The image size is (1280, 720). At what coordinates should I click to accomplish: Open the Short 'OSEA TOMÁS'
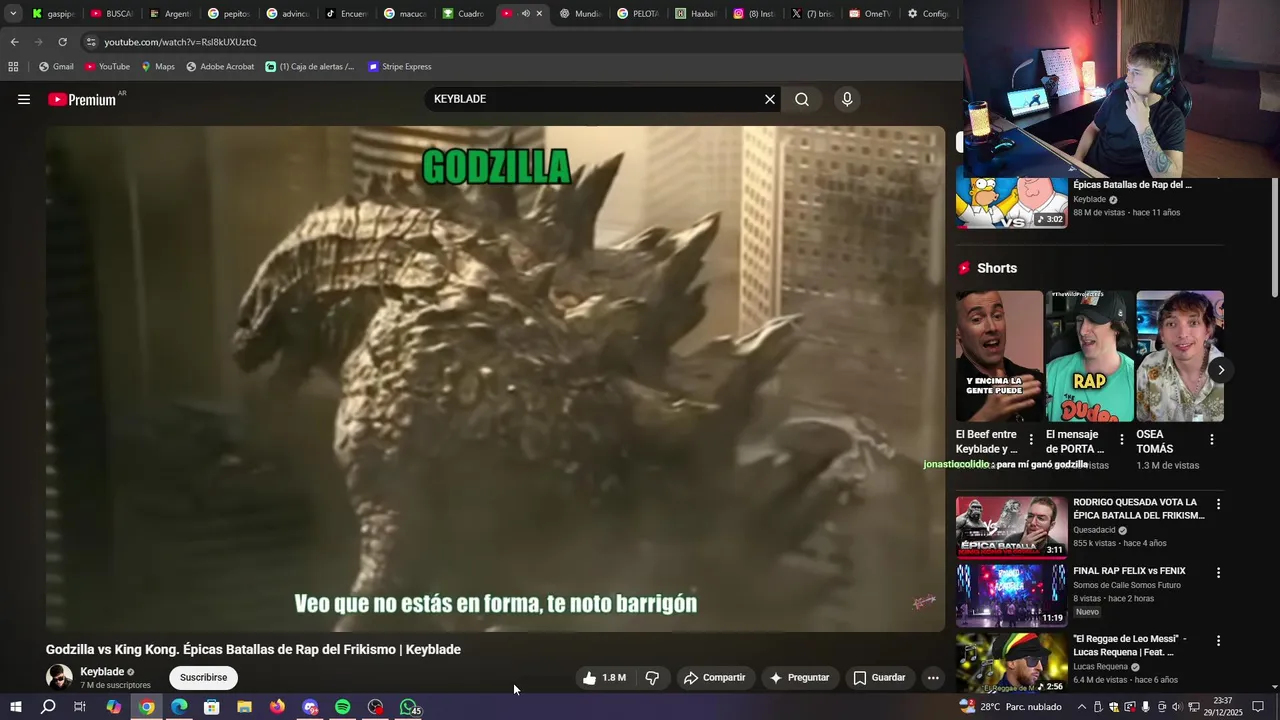tap(1180, 356)
